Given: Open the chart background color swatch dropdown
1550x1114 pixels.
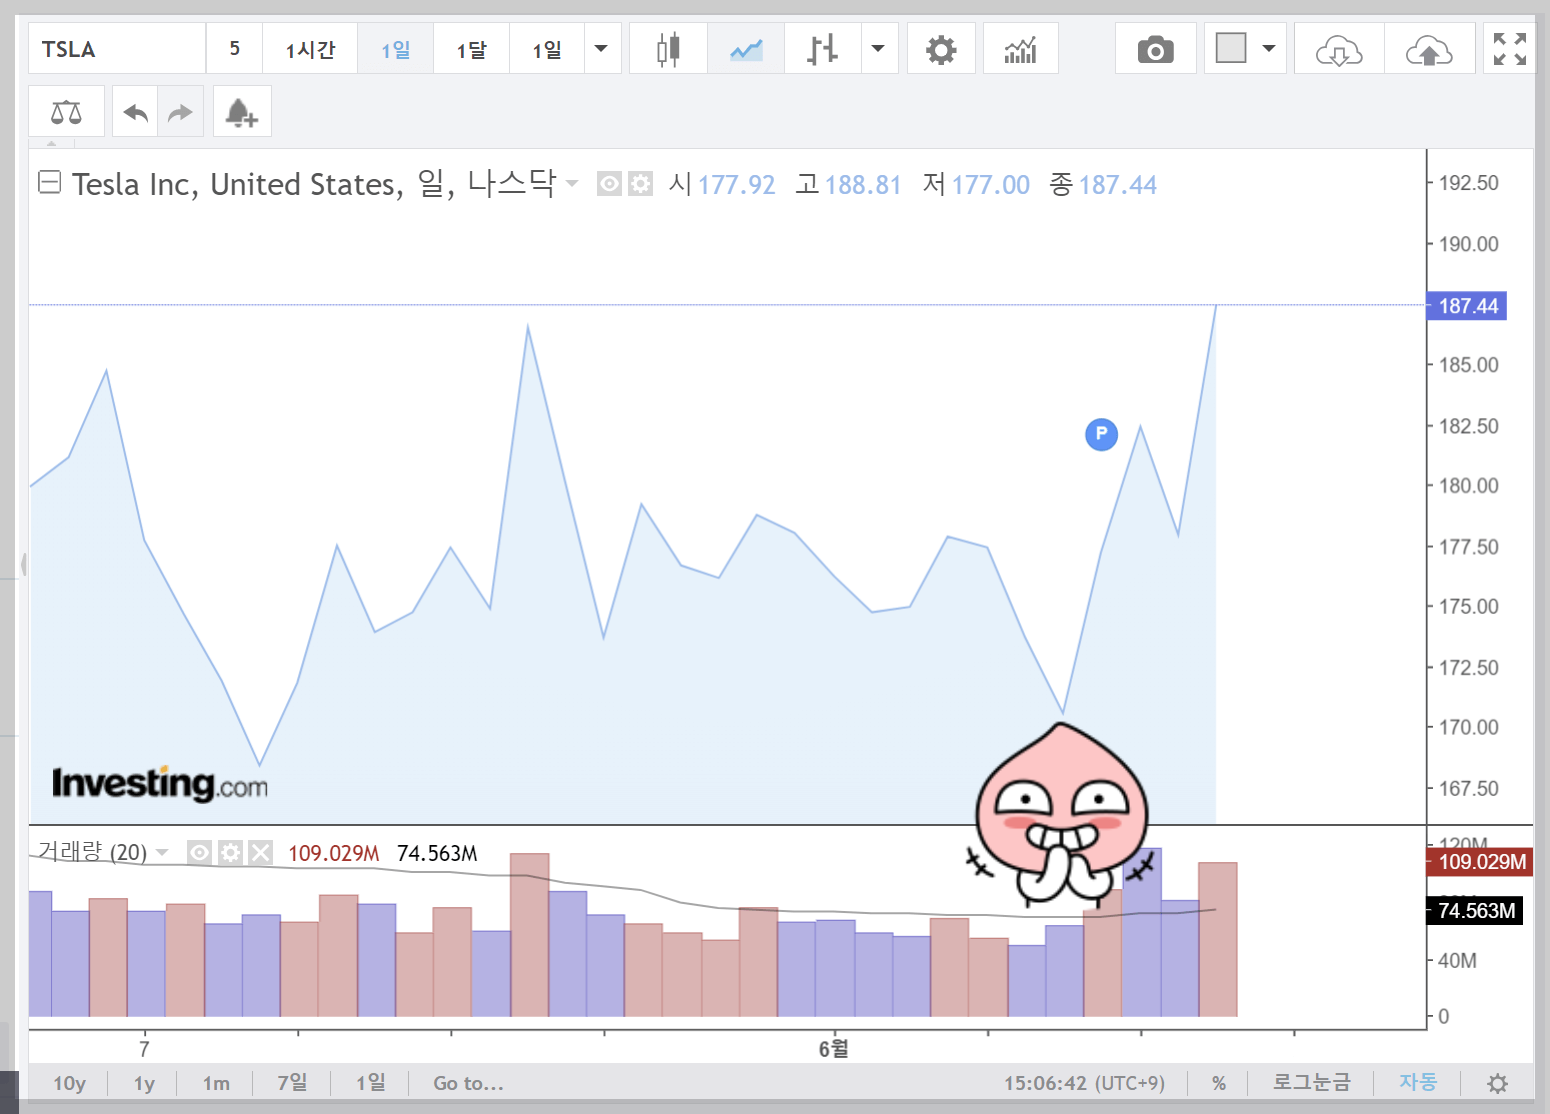Looking at the screenshot, I should (x=1268, y=47).
